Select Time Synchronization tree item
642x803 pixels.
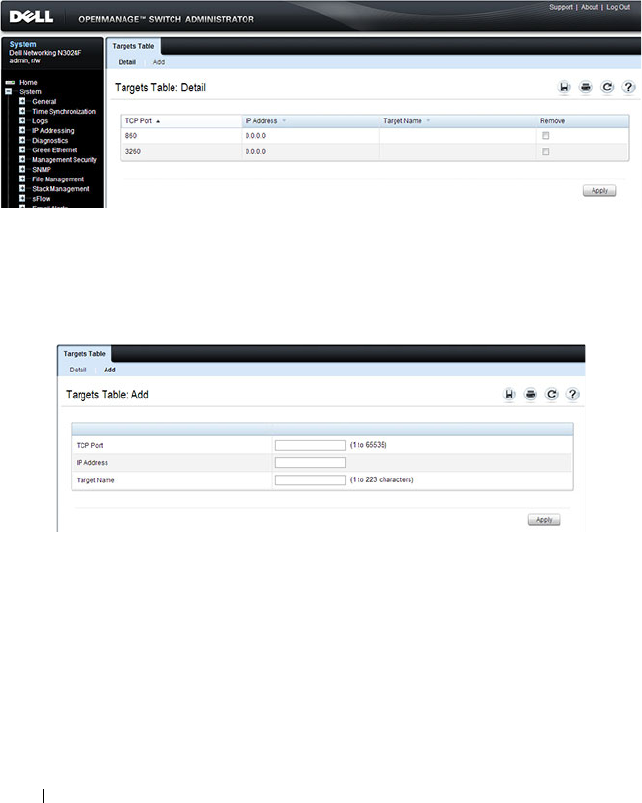pos(64,111)
